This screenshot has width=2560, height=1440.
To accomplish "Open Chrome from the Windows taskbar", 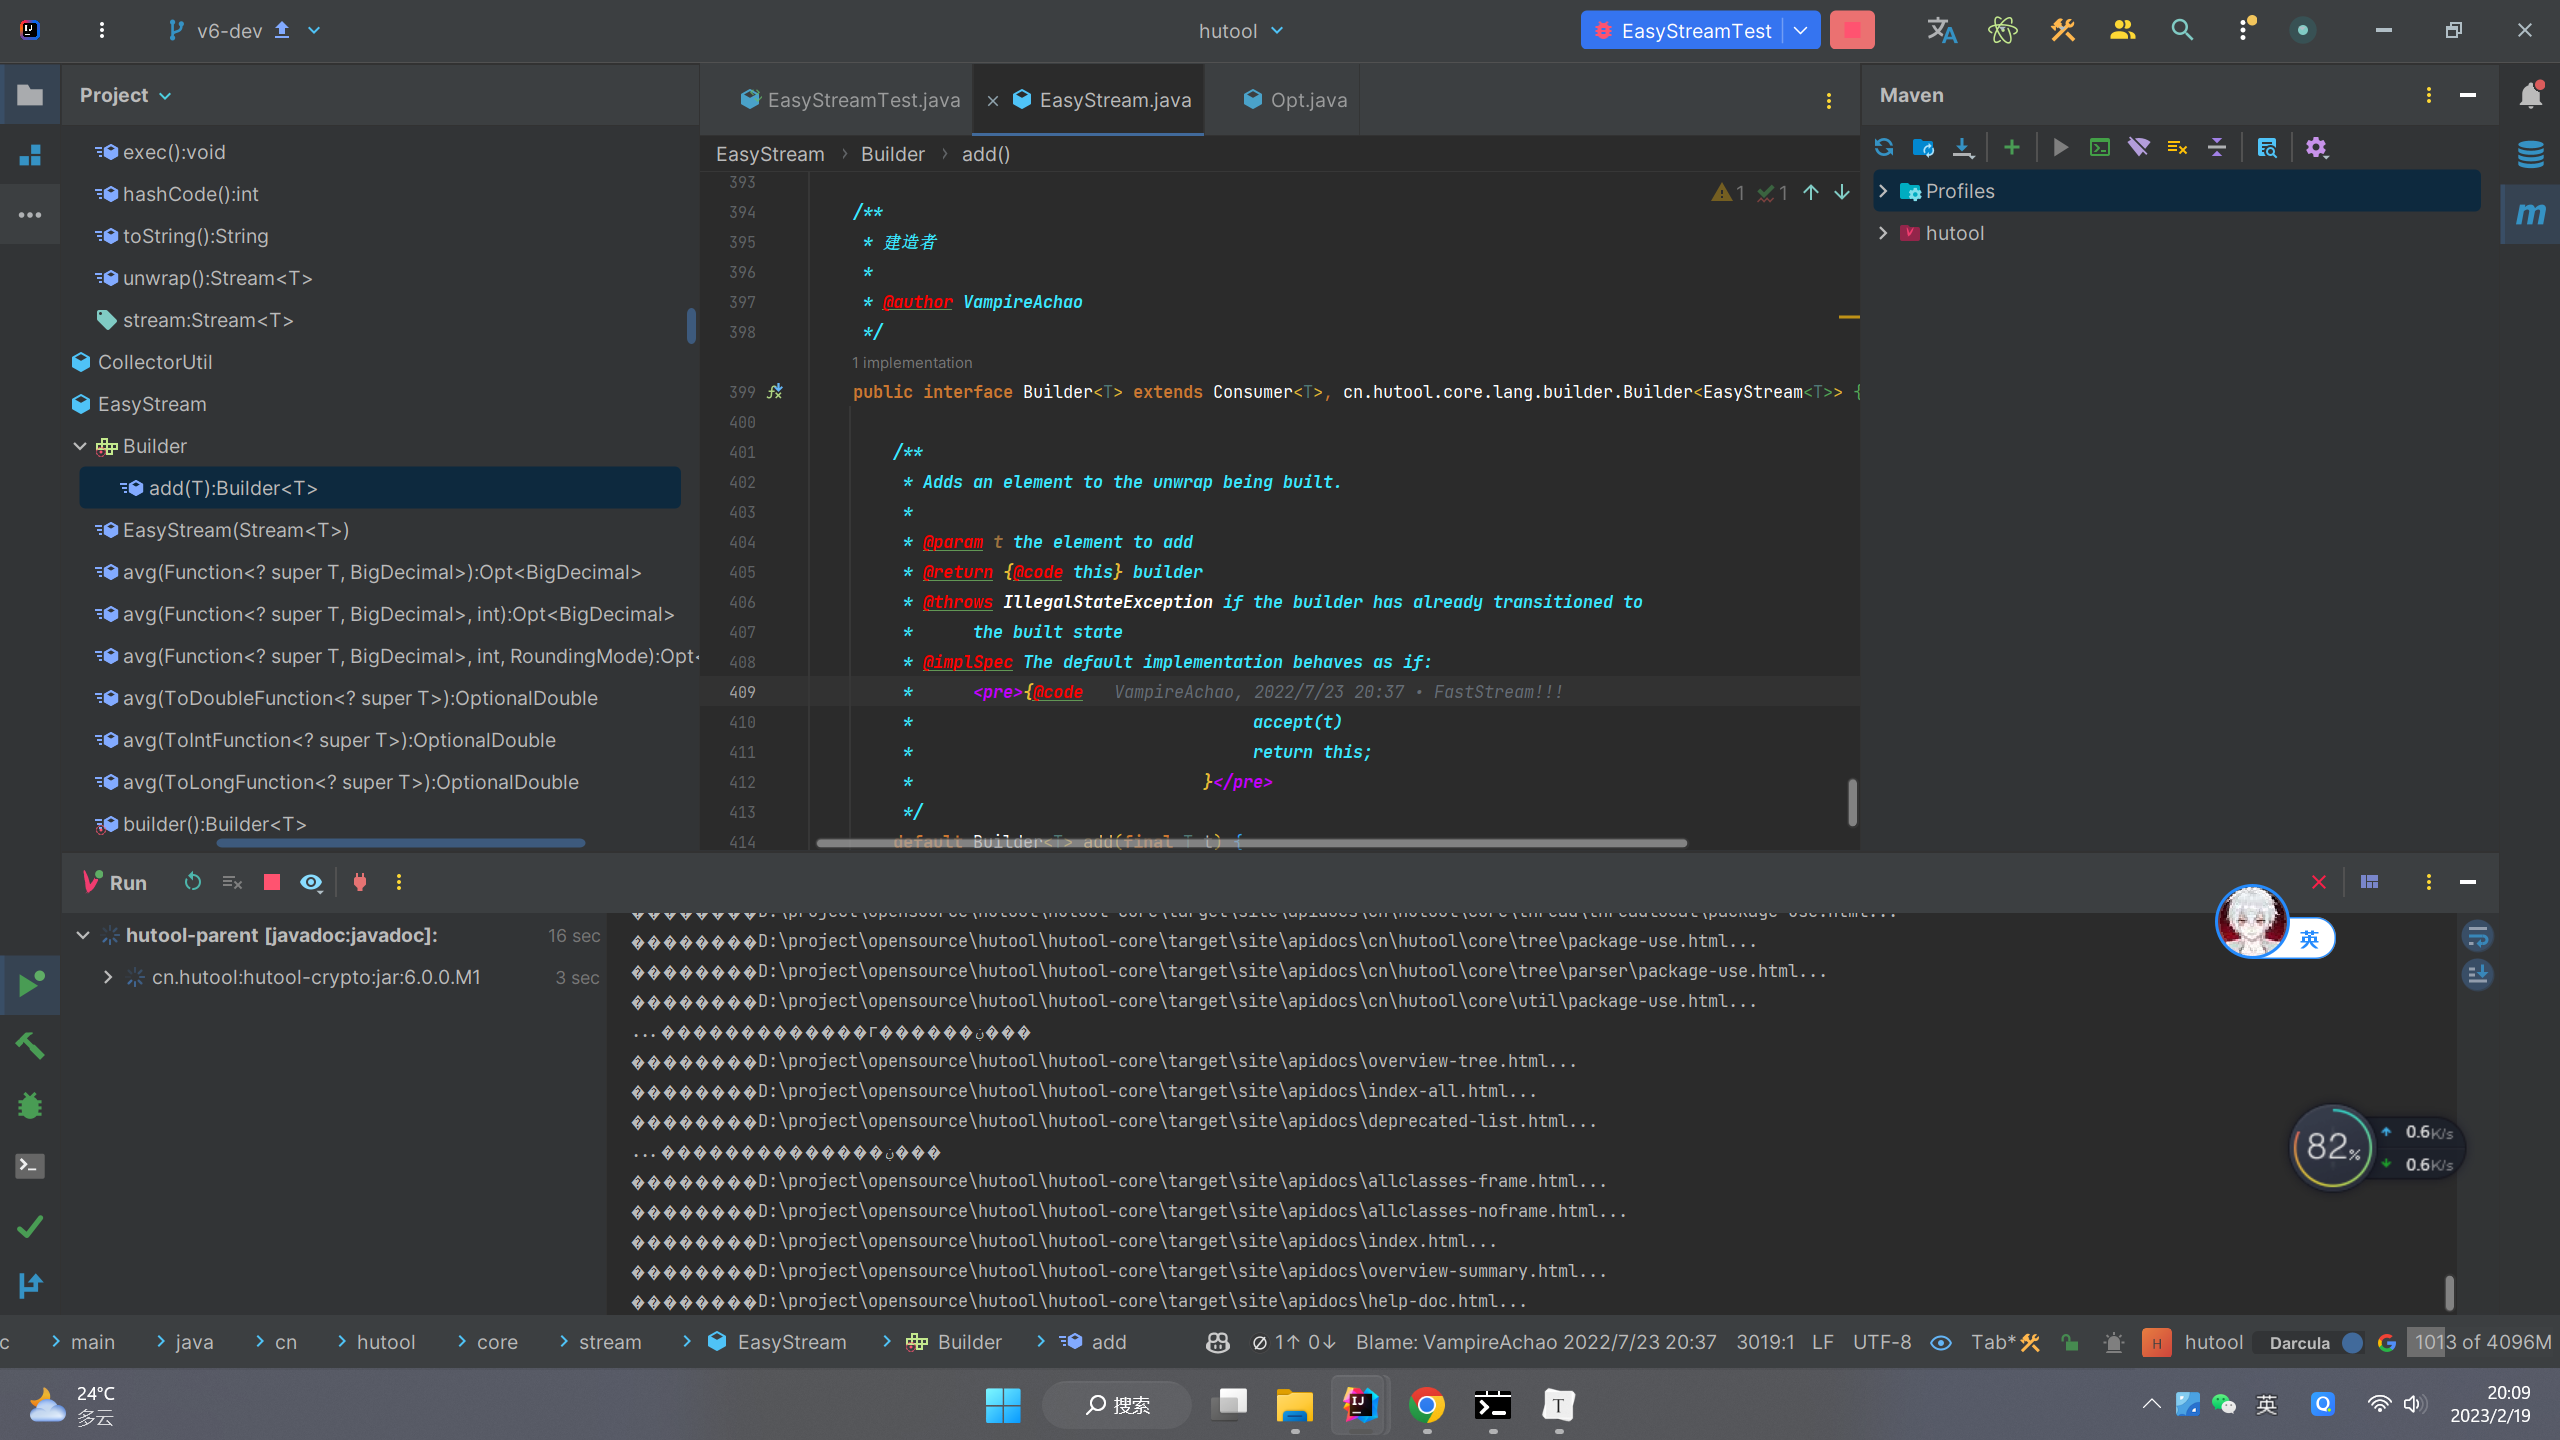I will pyautogui.click(x=1427, y=1405).
